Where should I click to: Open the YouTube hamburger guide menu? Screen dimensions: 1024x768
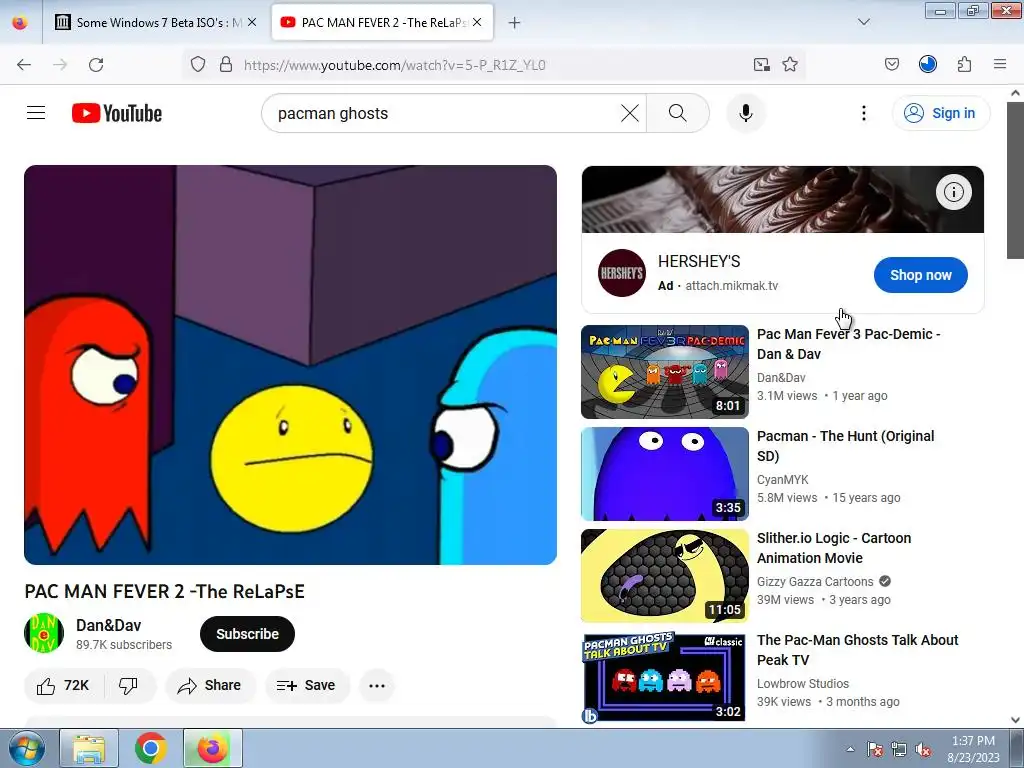(36, 113)
